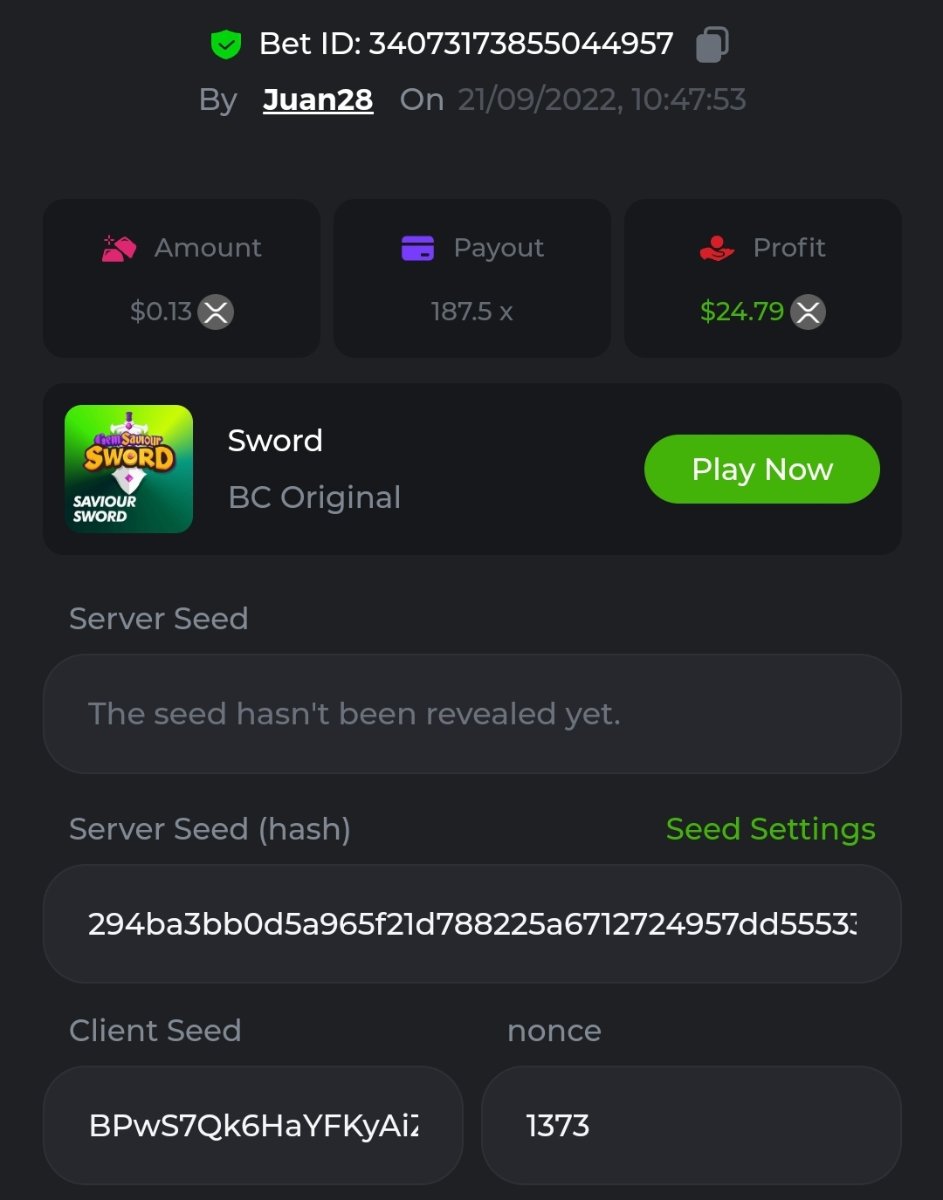Click the Amount gem icon
Viewport: 943px width, 1200px height.
pos(119,248)
